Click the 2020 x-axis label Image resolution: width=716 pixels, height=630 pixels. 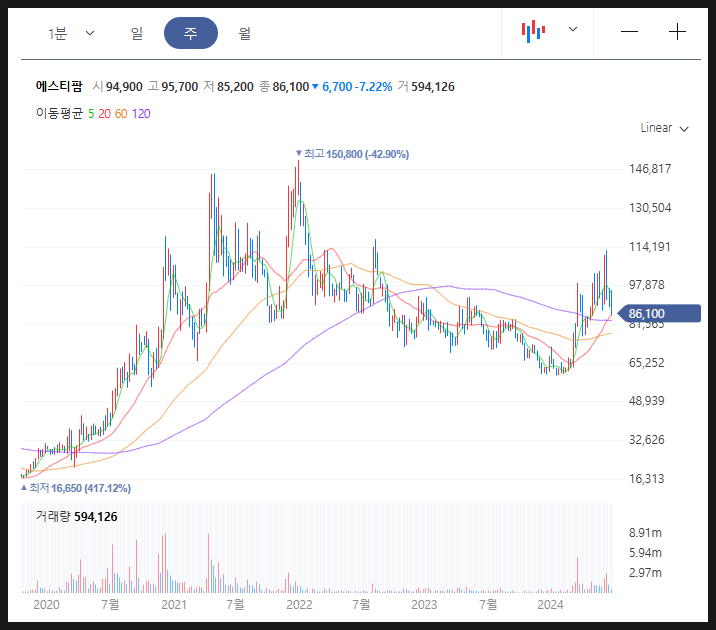47,605
